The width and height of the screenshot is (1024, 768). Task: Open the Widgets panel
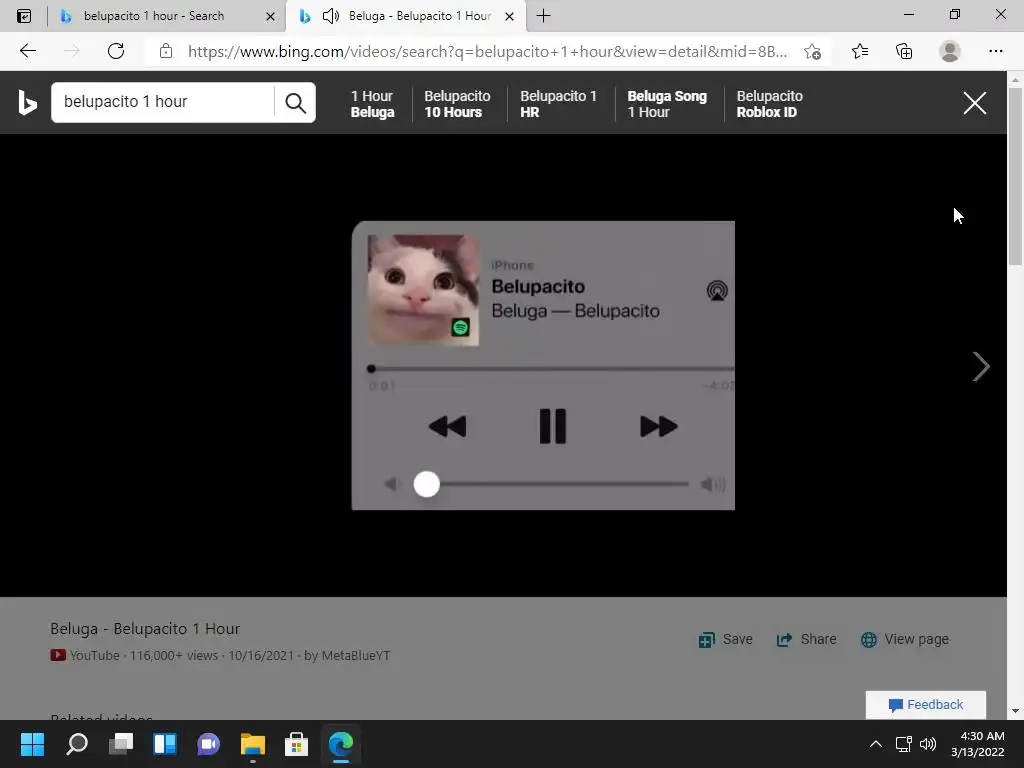165,744
